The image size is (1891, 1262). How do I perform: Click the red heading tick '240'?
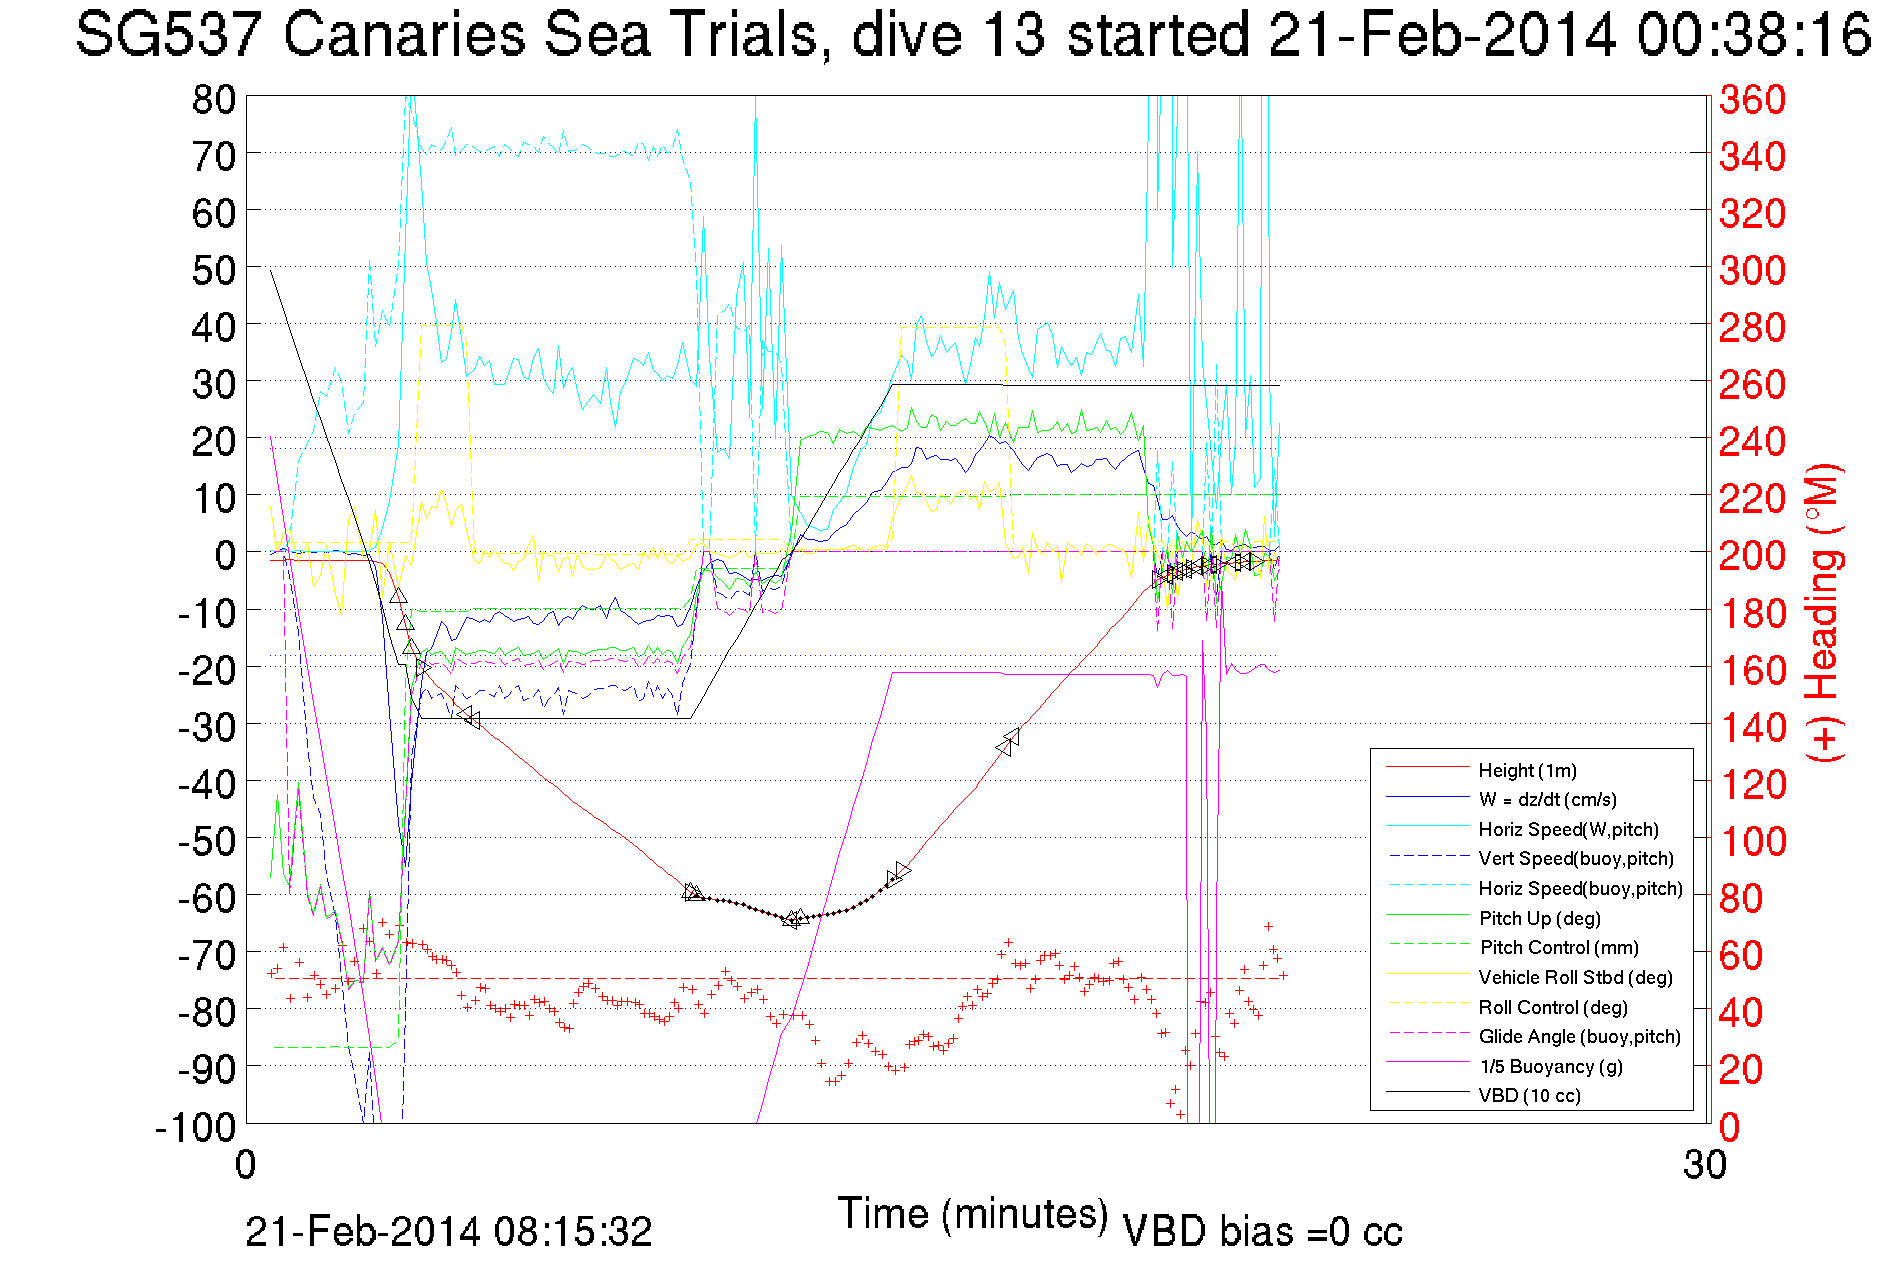click(x=1752, y=441)
